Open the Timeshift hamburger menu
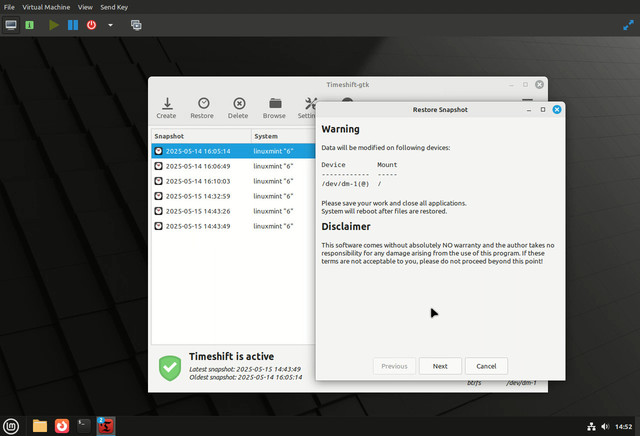The width and height of the screenshot is (640, 436). [x=527, y=100]
